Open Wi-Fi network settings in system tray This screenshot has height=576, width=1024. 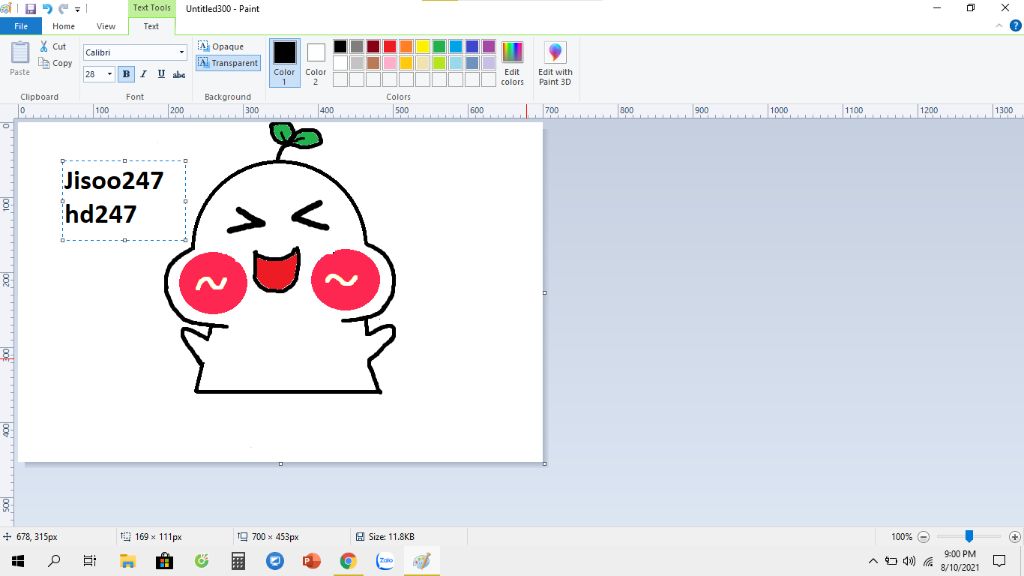[x=928, y=561]
